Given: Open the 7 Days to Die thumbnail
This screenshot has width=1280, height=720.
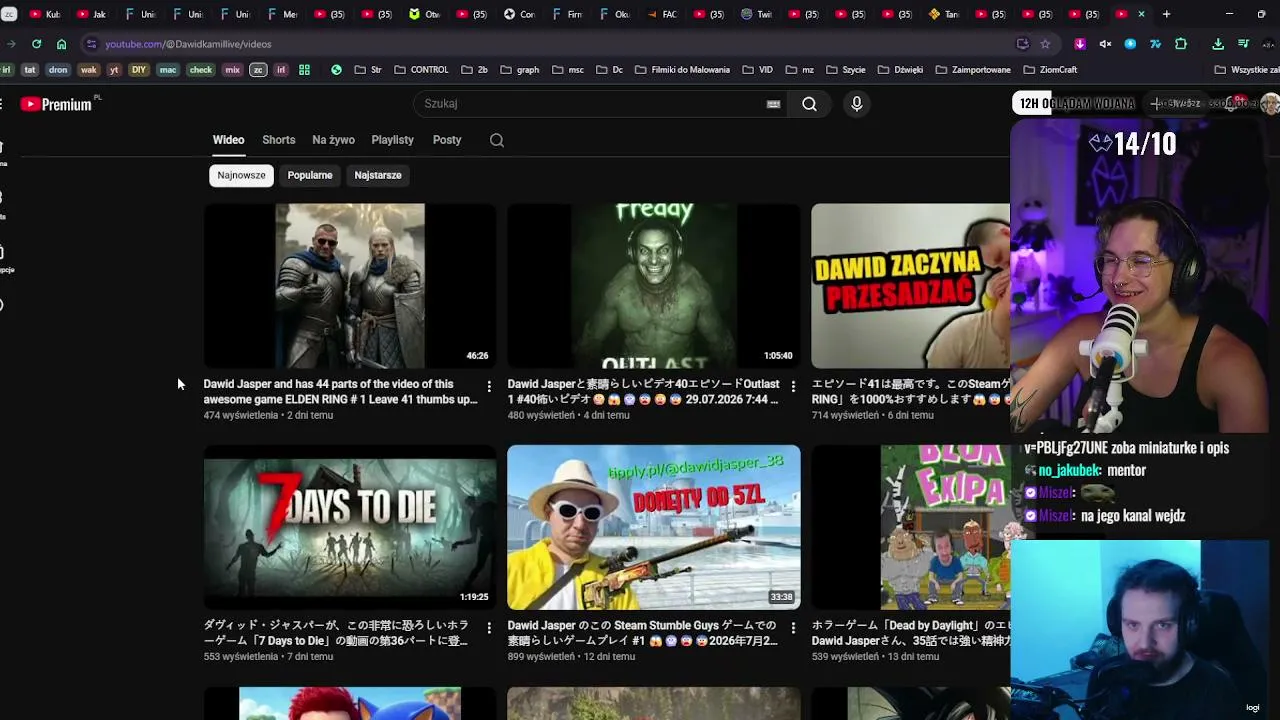Looking at the screenshot, I should [350, 527].
